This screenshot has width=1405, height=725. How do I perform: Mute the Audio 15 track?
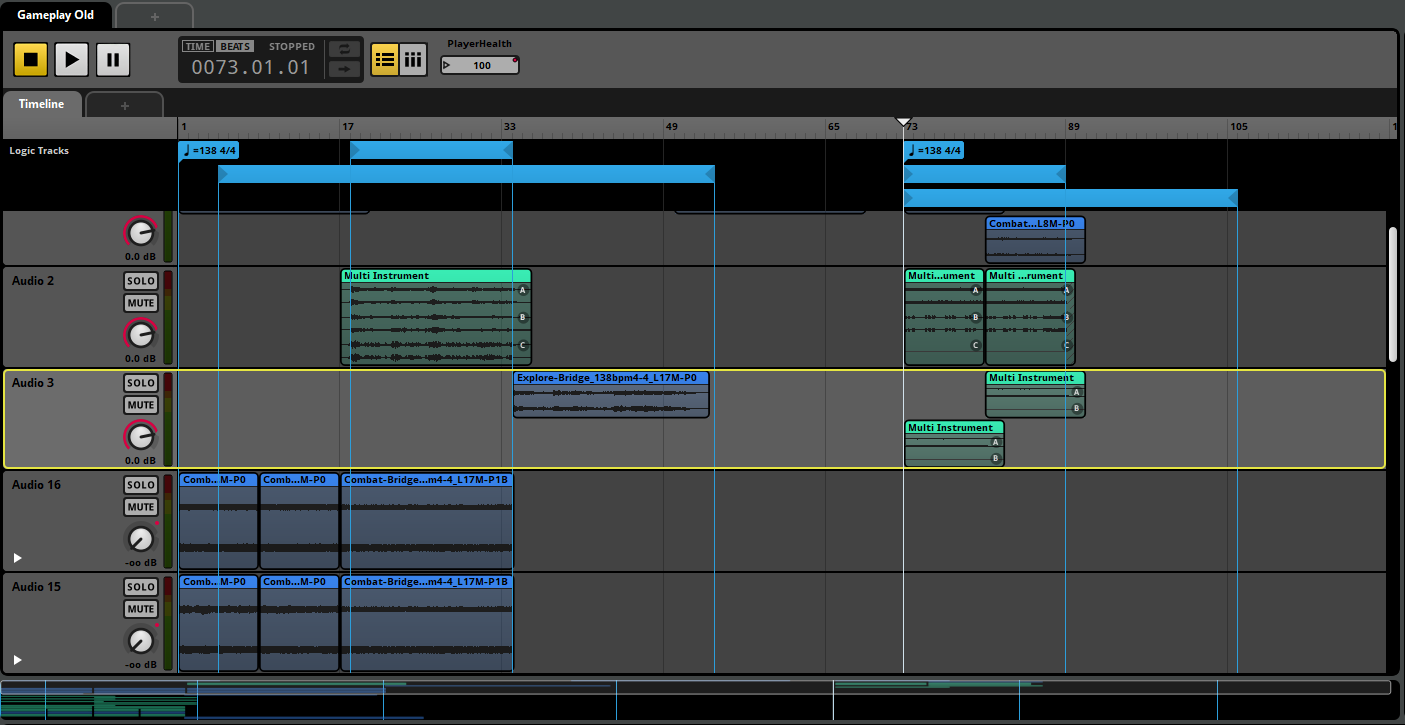tap(141, 609)
